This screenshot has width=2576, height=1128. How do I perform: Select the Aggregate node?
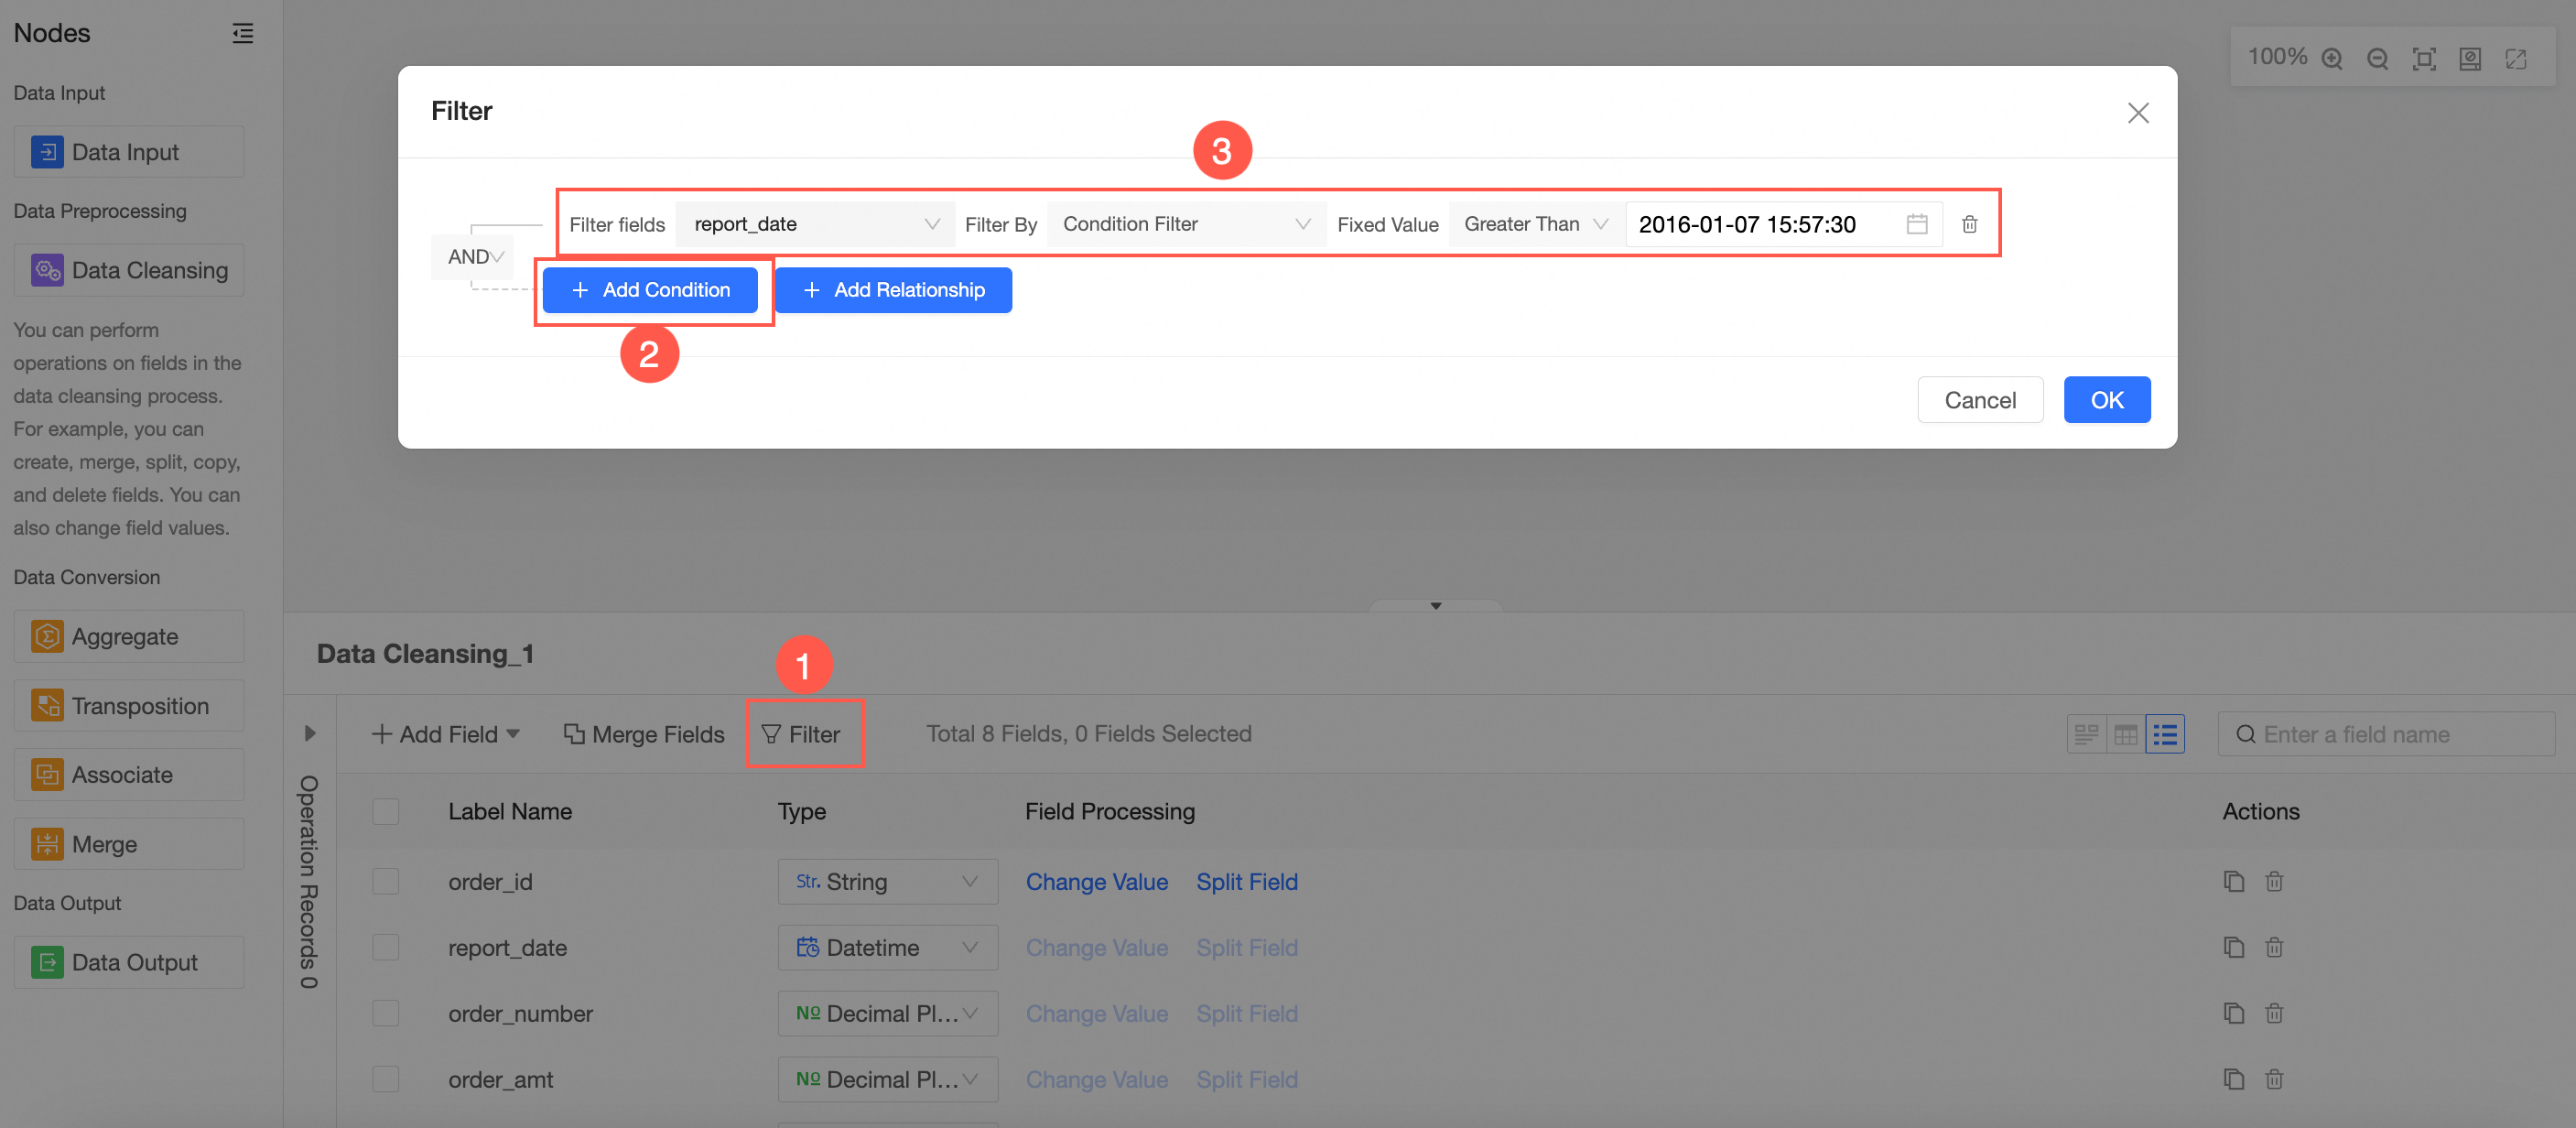pyautogui.click(x=129, y=636)
